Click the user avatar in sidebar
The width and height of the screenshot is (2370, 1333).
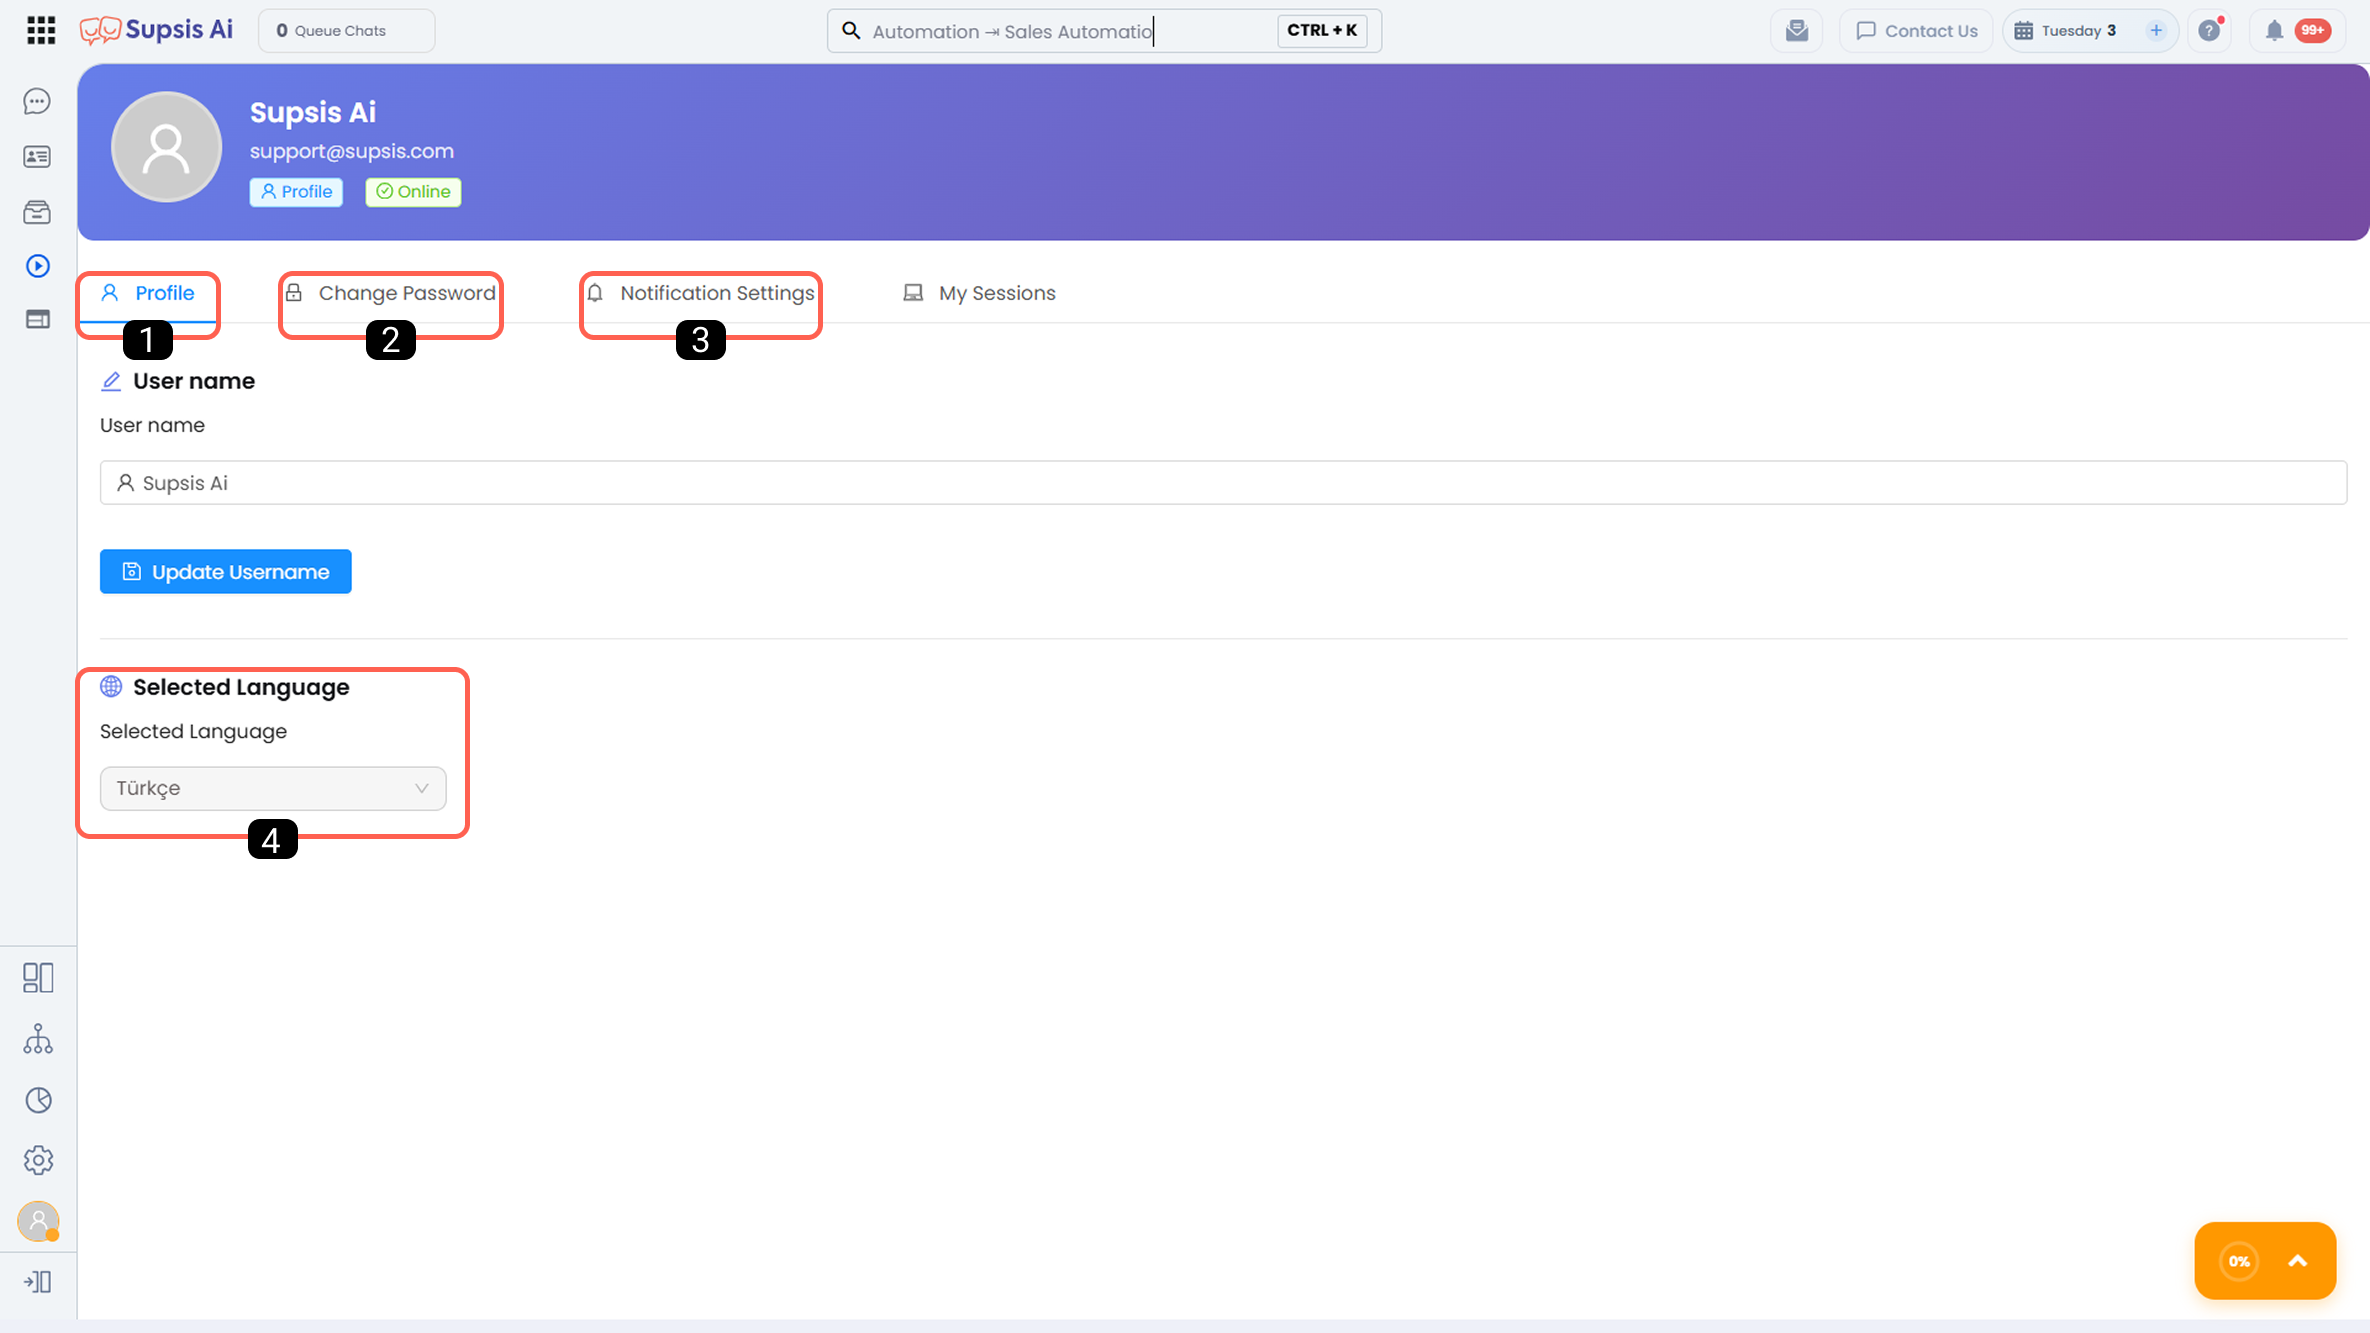(x=38, y=1221)
